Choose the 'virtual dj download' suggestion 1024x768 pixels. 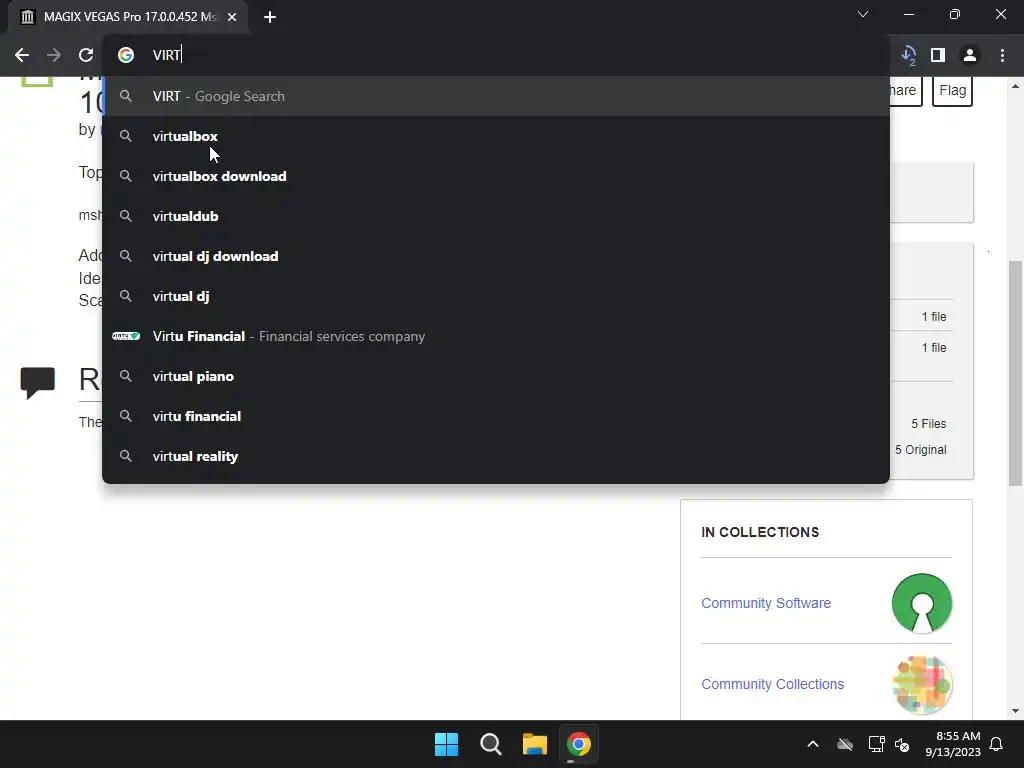click(496, 256)
